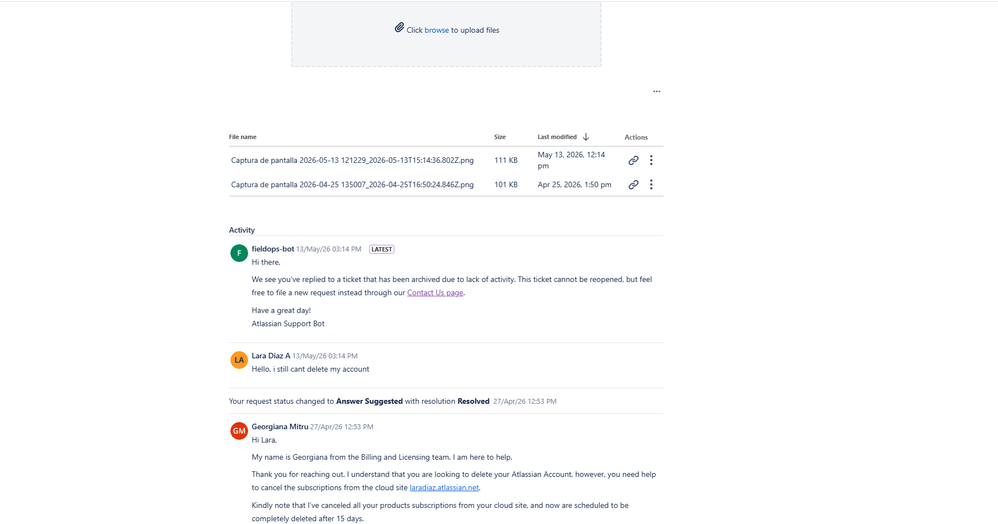Image resolution: width=998 pixels, height=524 pixels.
Task: Click the 13/May/26 03:14 PM fieldops-bot timestamp
Action: [x=328, y=249]
